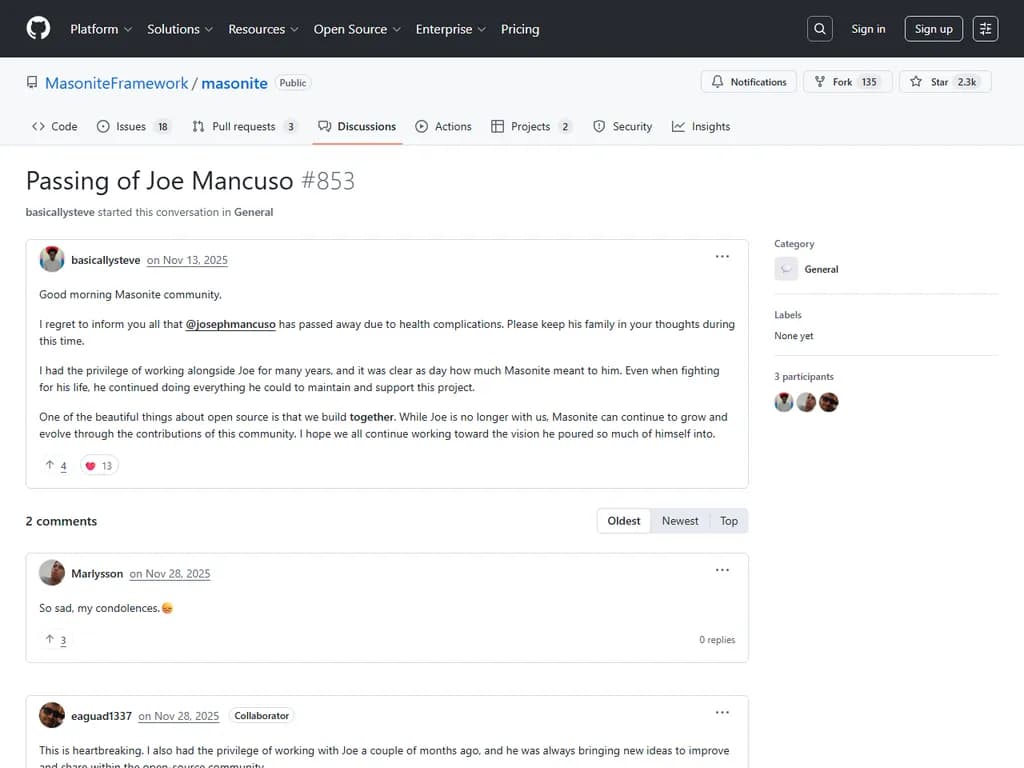The image size is (1024, 768).
Task: Add heart reaction with 13 count
Action: 99,466
